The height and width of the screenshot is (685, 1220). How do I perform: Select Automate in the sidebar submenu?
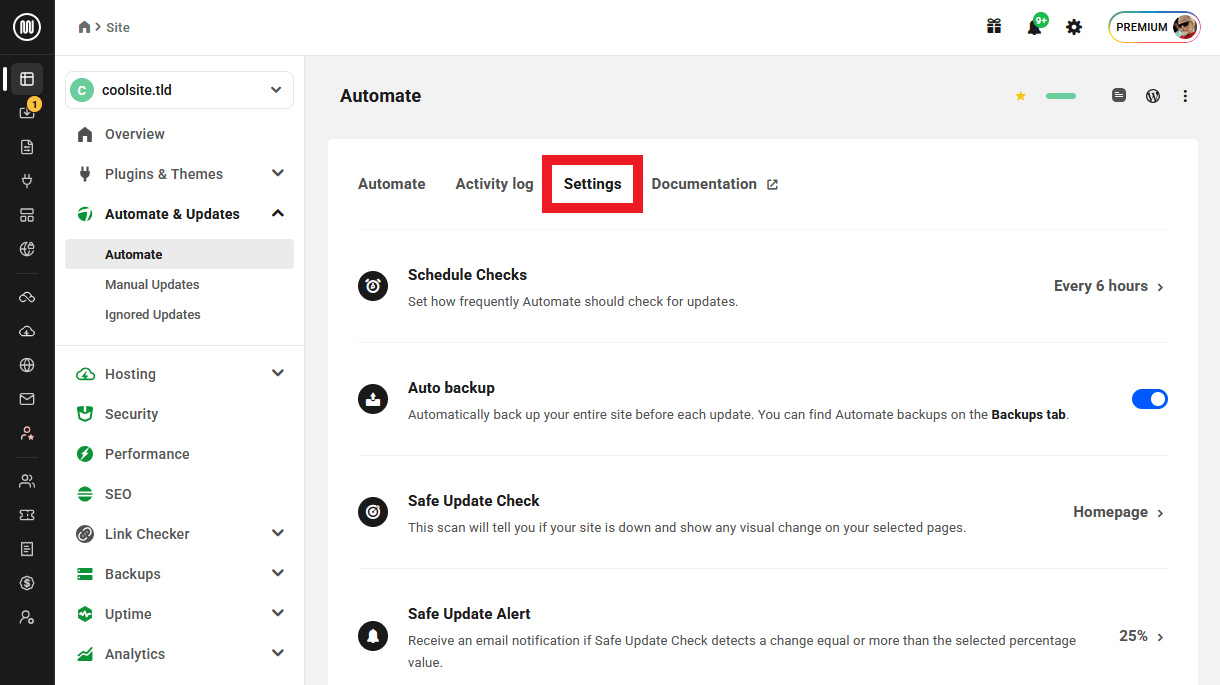pyautogui.click(x=179, y=254)
